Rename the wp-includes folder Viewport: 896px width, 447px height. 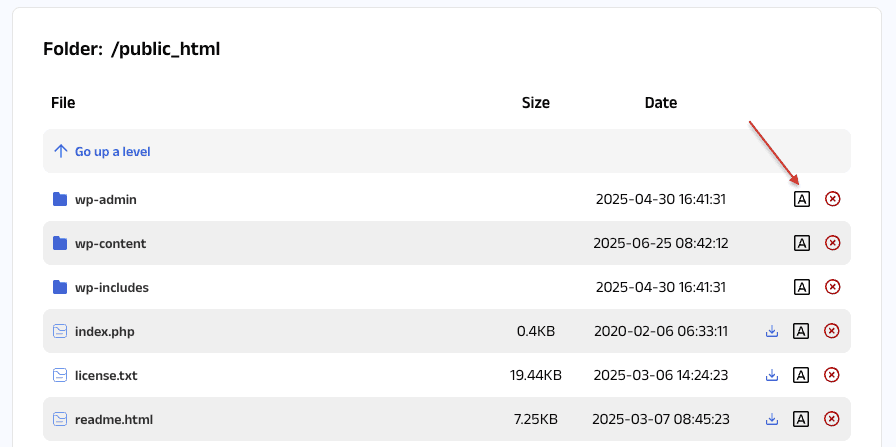801,287
